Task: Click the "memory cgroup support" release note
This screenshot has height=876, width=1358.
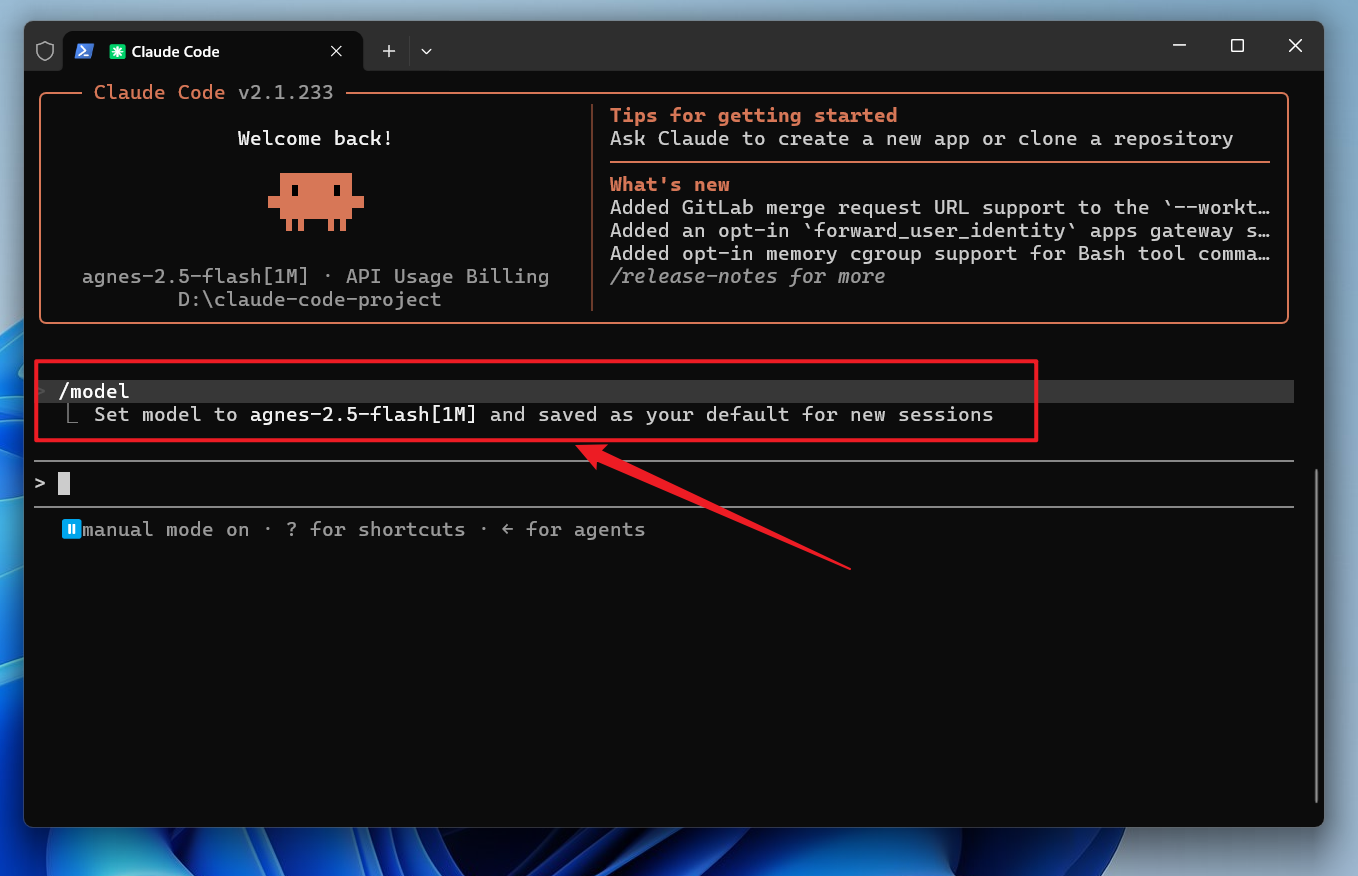Action: click(941, 253)
